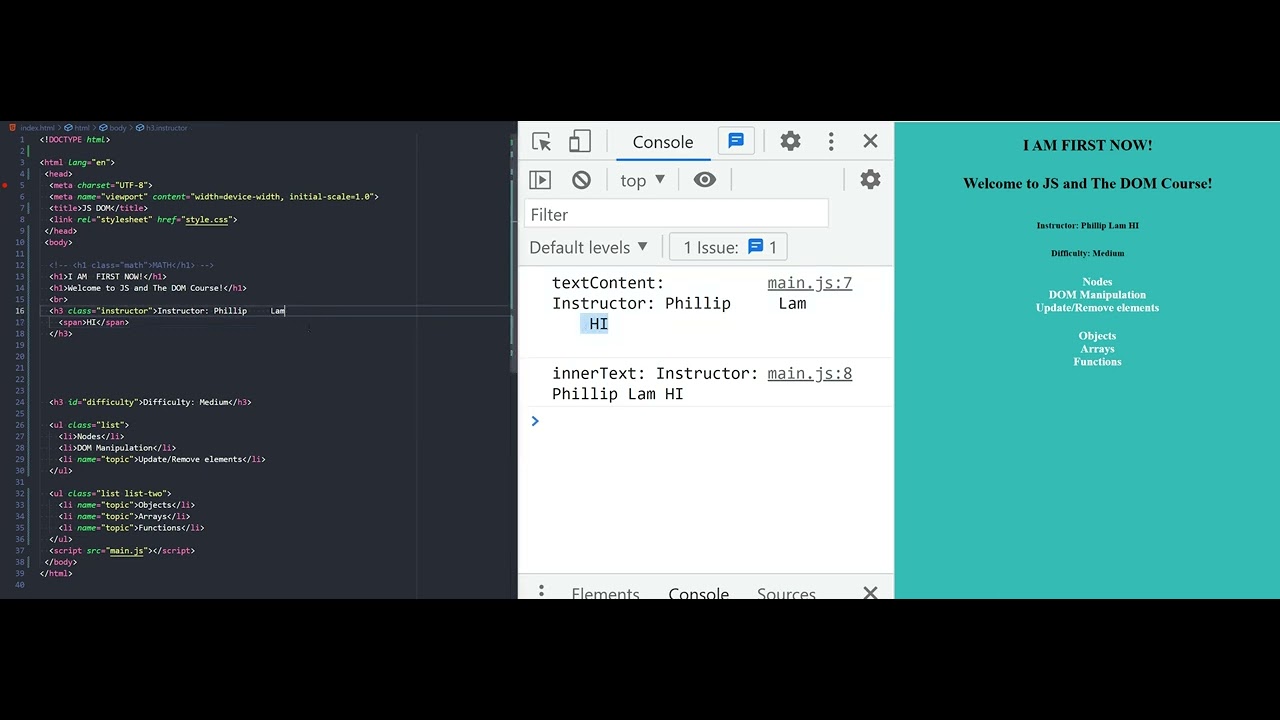Open console settings gear
Viewport: 1280px width, 720px height.
tap(870, 180)
